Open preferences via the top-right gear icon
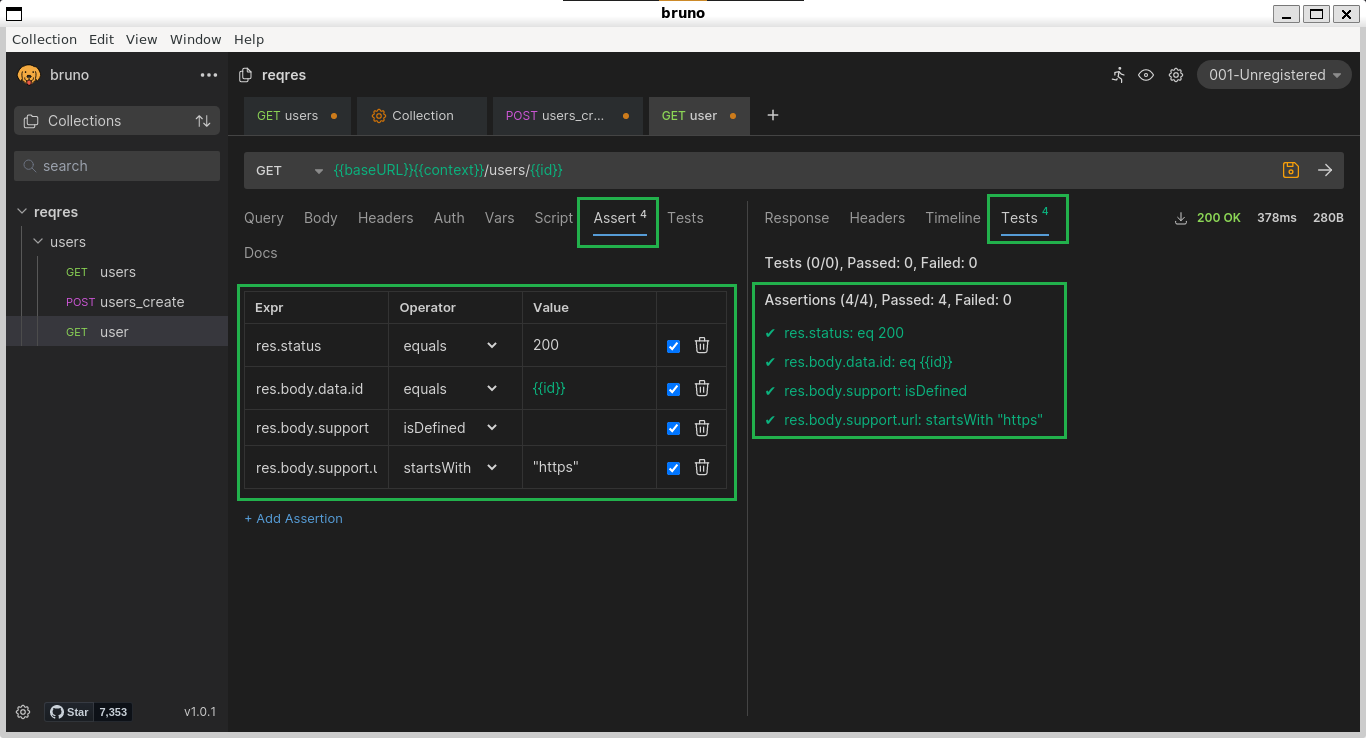The image size is (1366, 738). pyautogui.click(x=1176, y=75)
